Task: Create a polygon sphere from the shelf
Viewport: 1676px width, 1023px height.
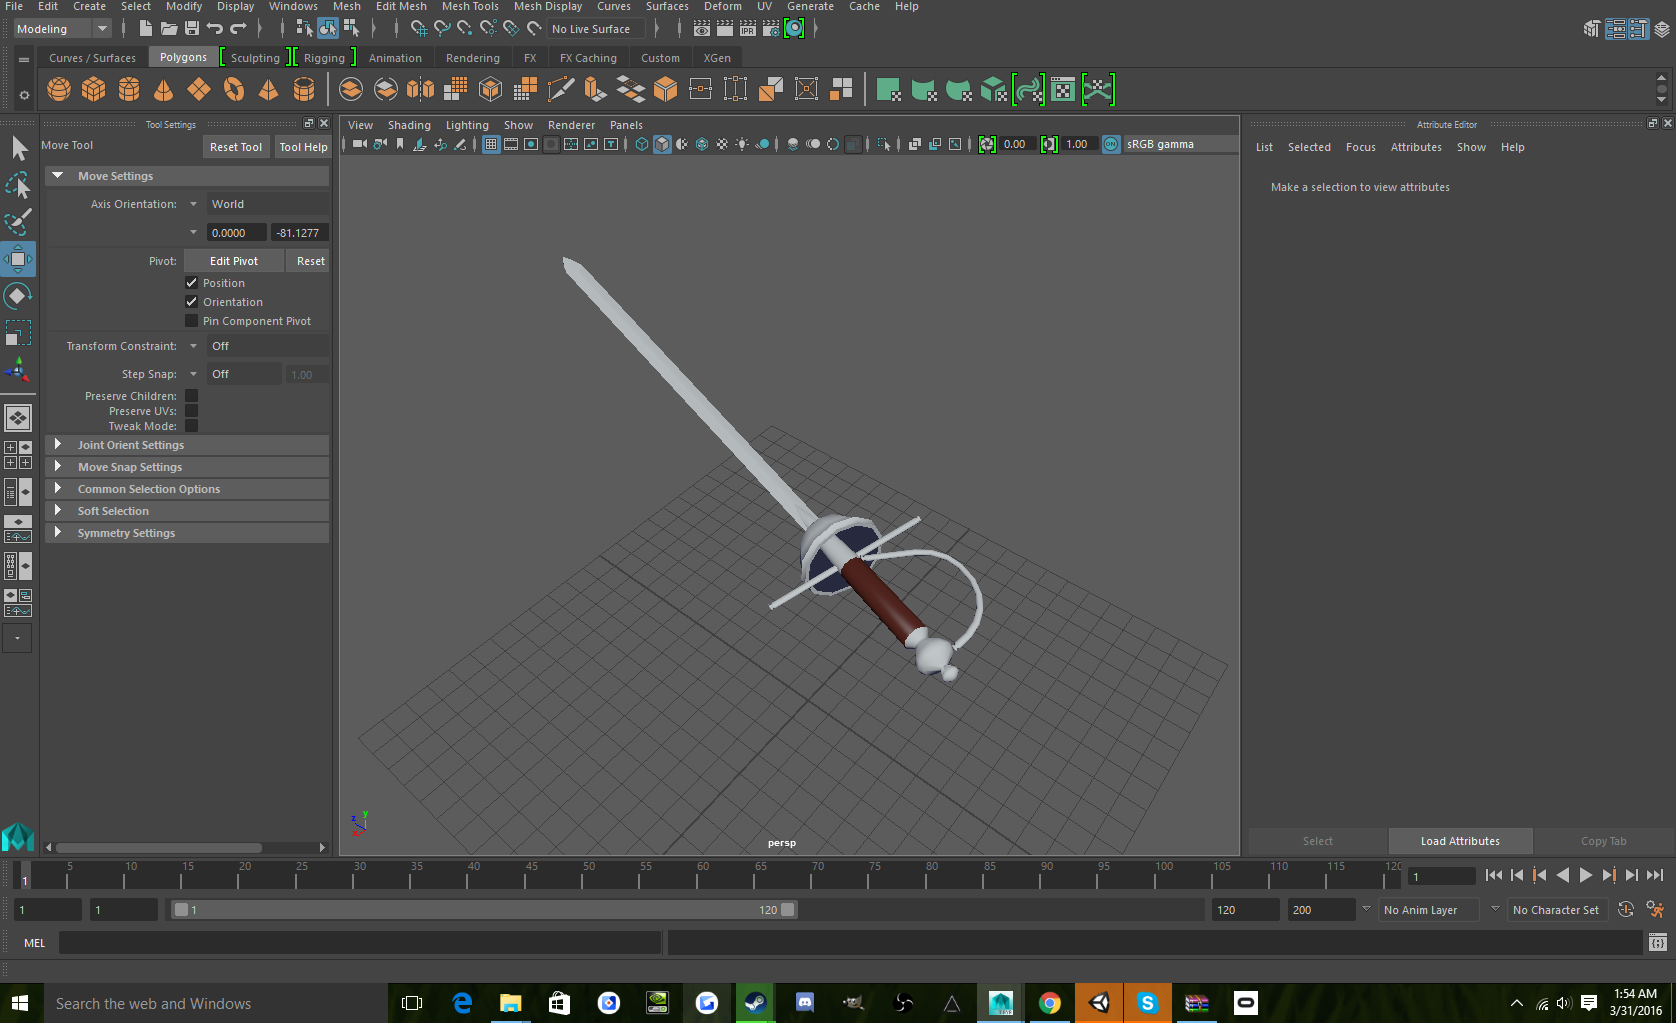Action: [x=58, y=89]
